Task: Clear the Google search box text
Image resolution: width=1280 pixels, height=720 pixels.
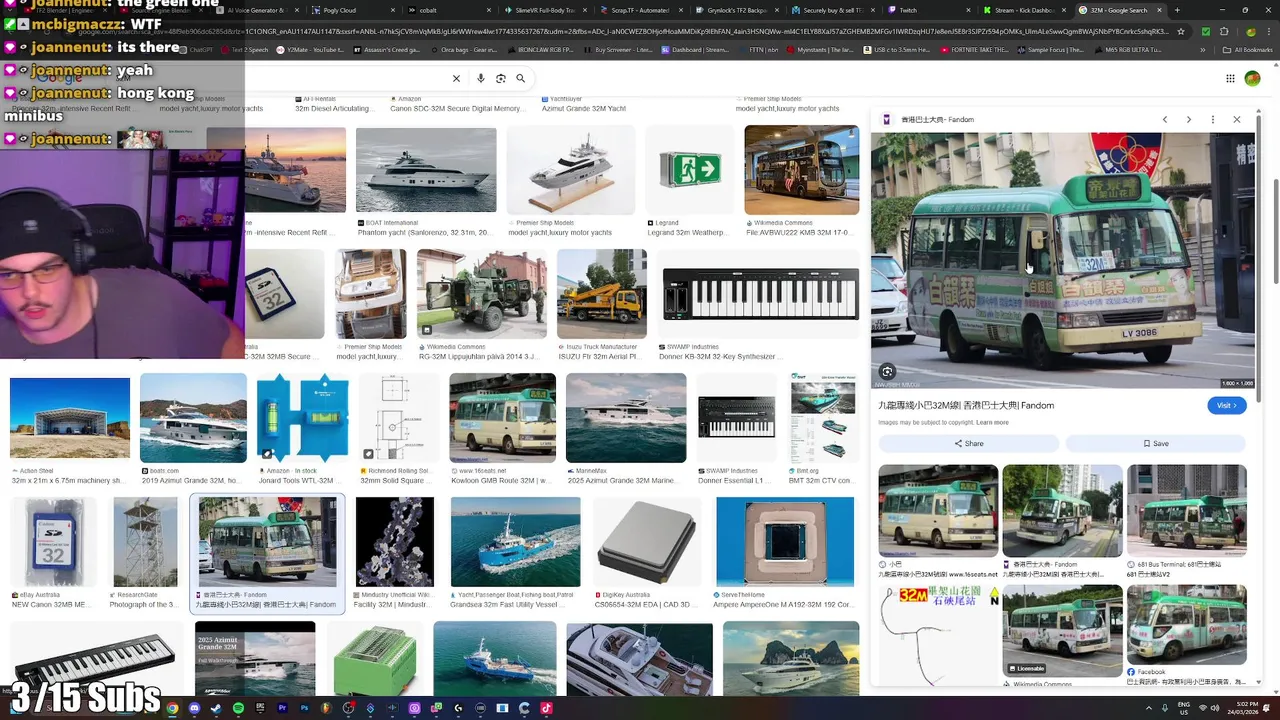Action: [x=456, y=78]
